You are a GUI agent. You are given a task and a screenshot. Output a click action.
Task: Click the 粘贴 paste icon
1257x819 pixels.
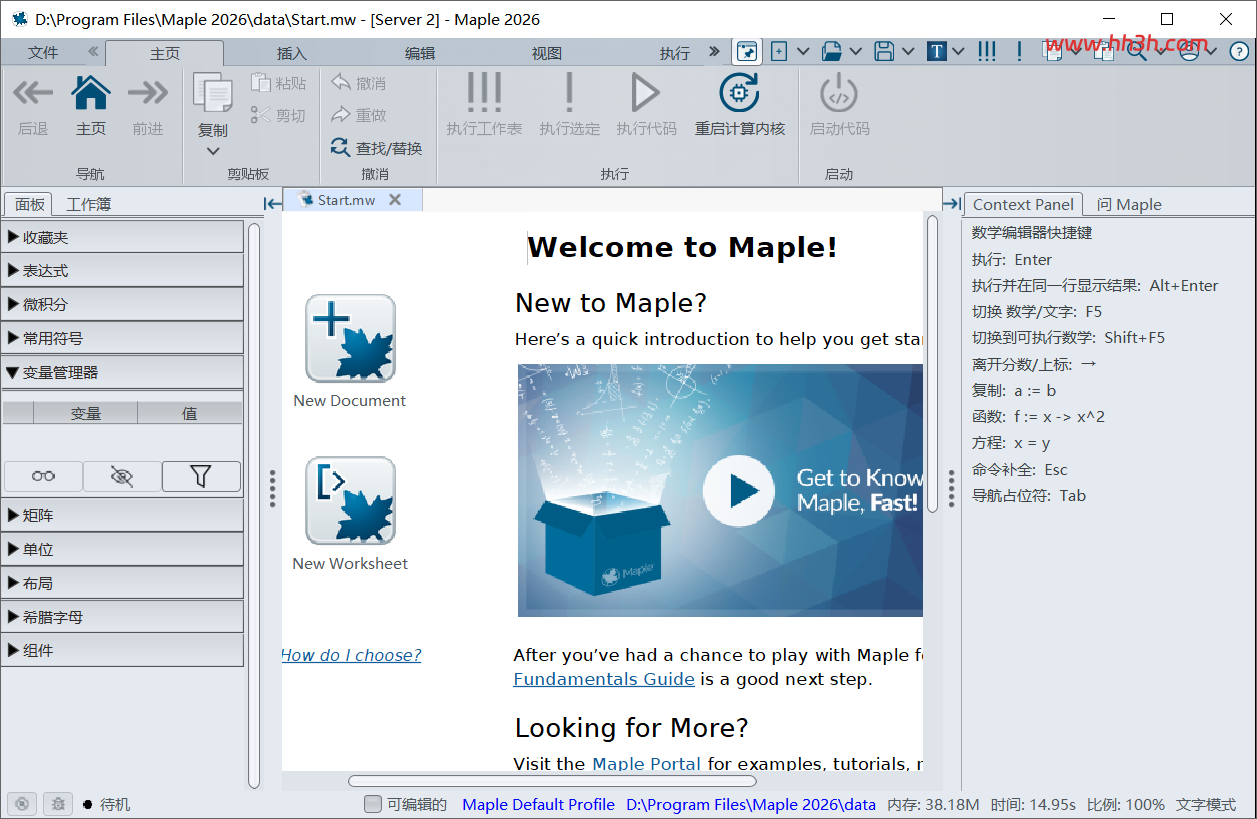261,83
